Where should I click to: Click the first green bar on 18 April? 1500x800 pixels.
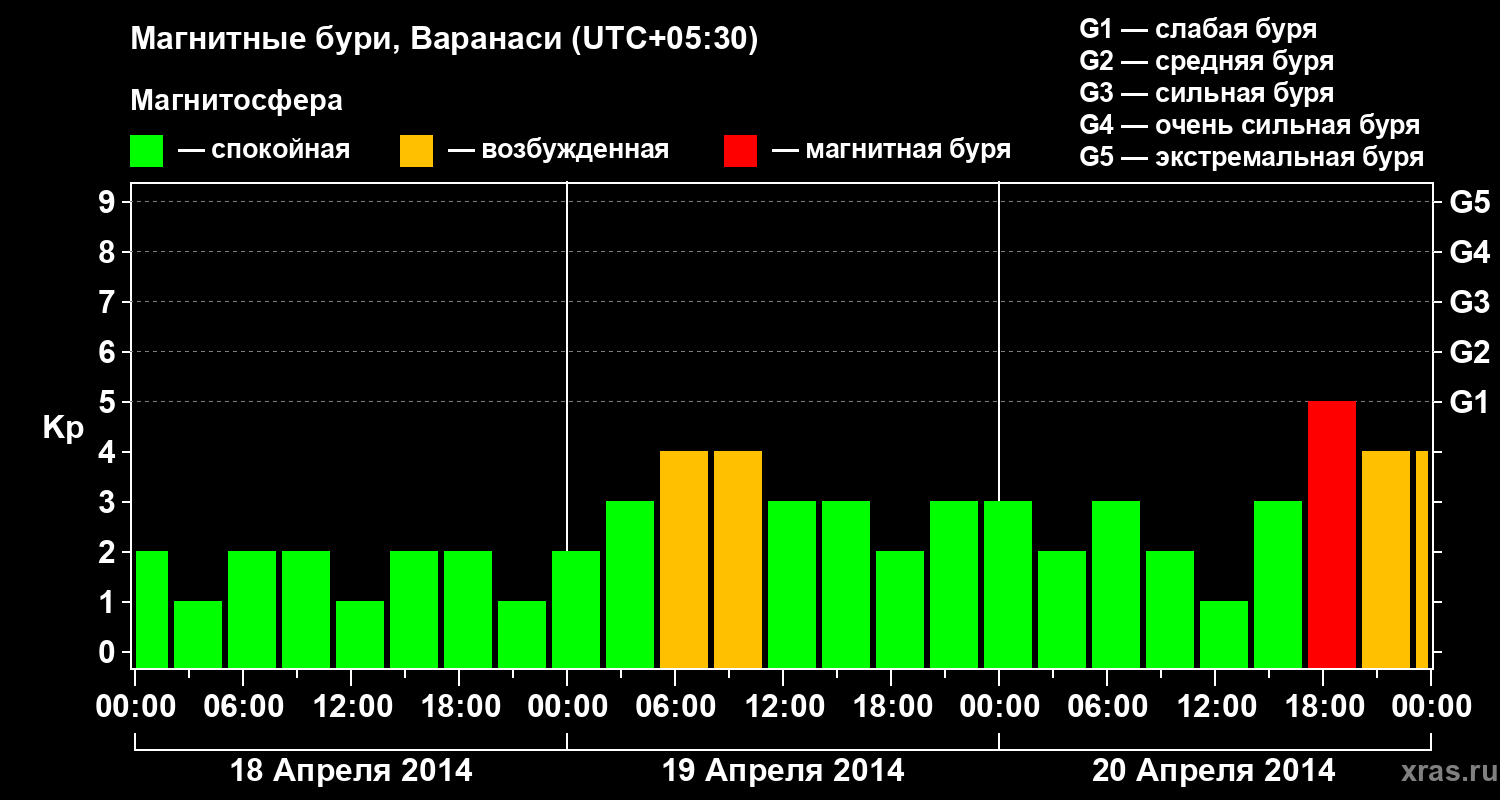click(152, 609)
